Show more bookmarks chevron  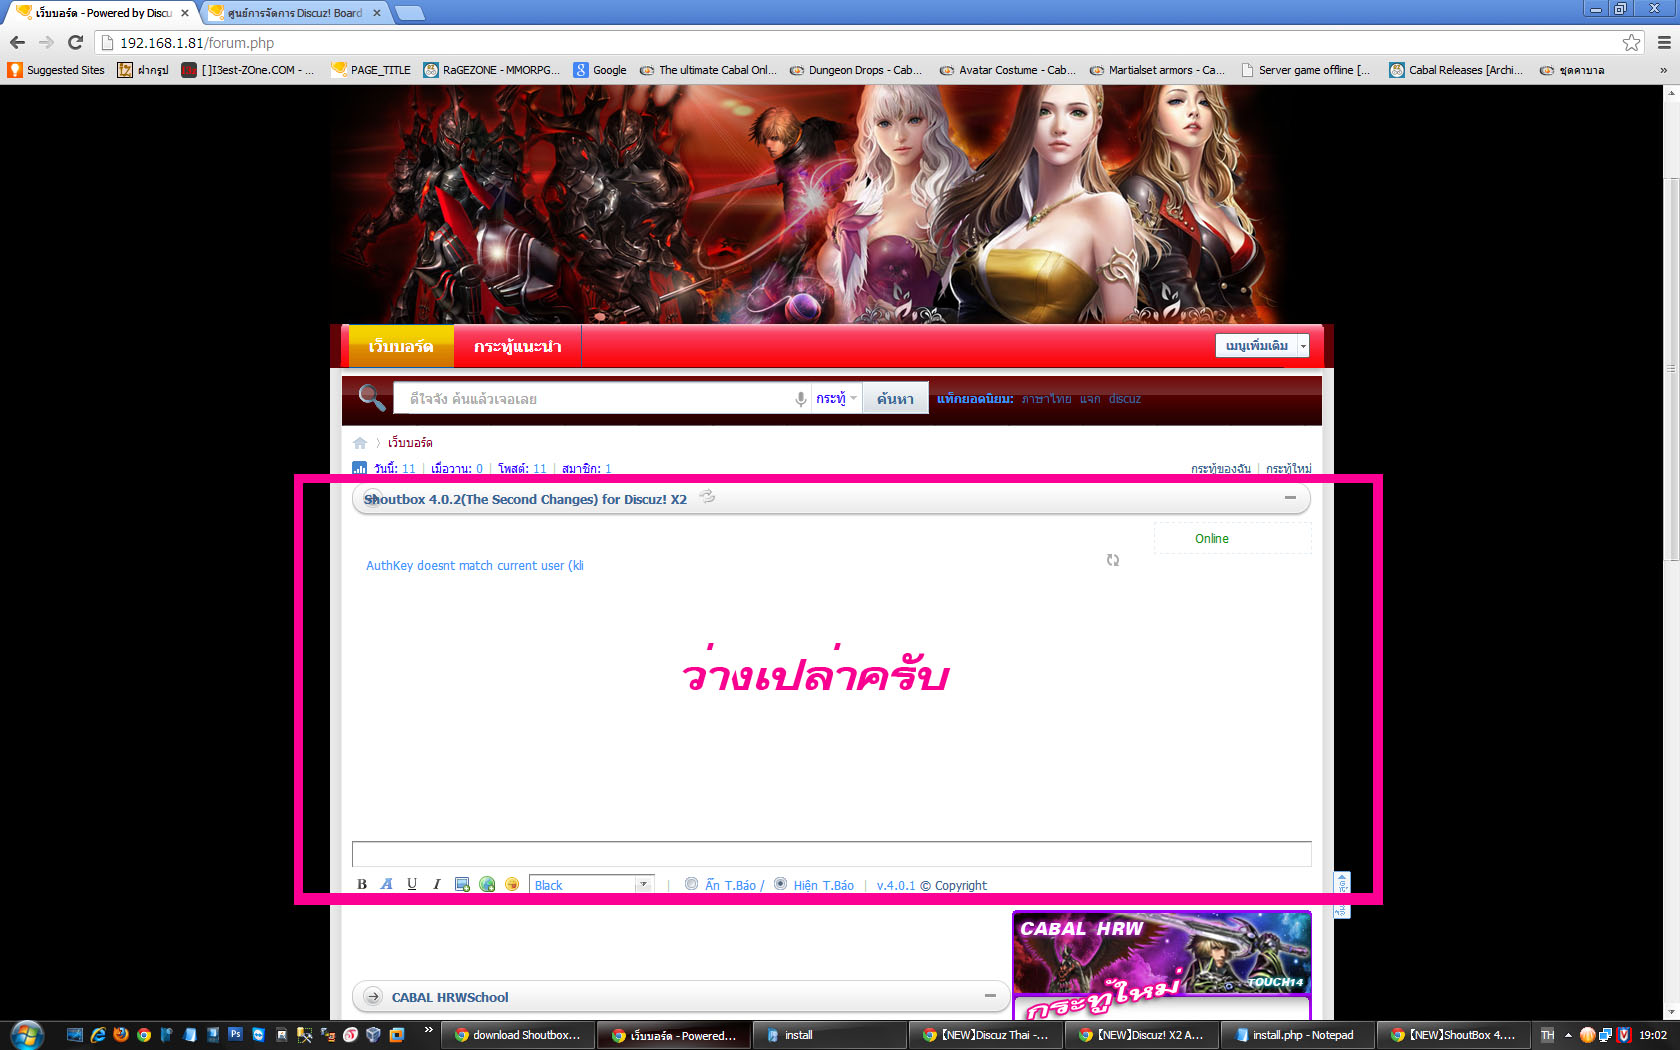point(1664,70)
